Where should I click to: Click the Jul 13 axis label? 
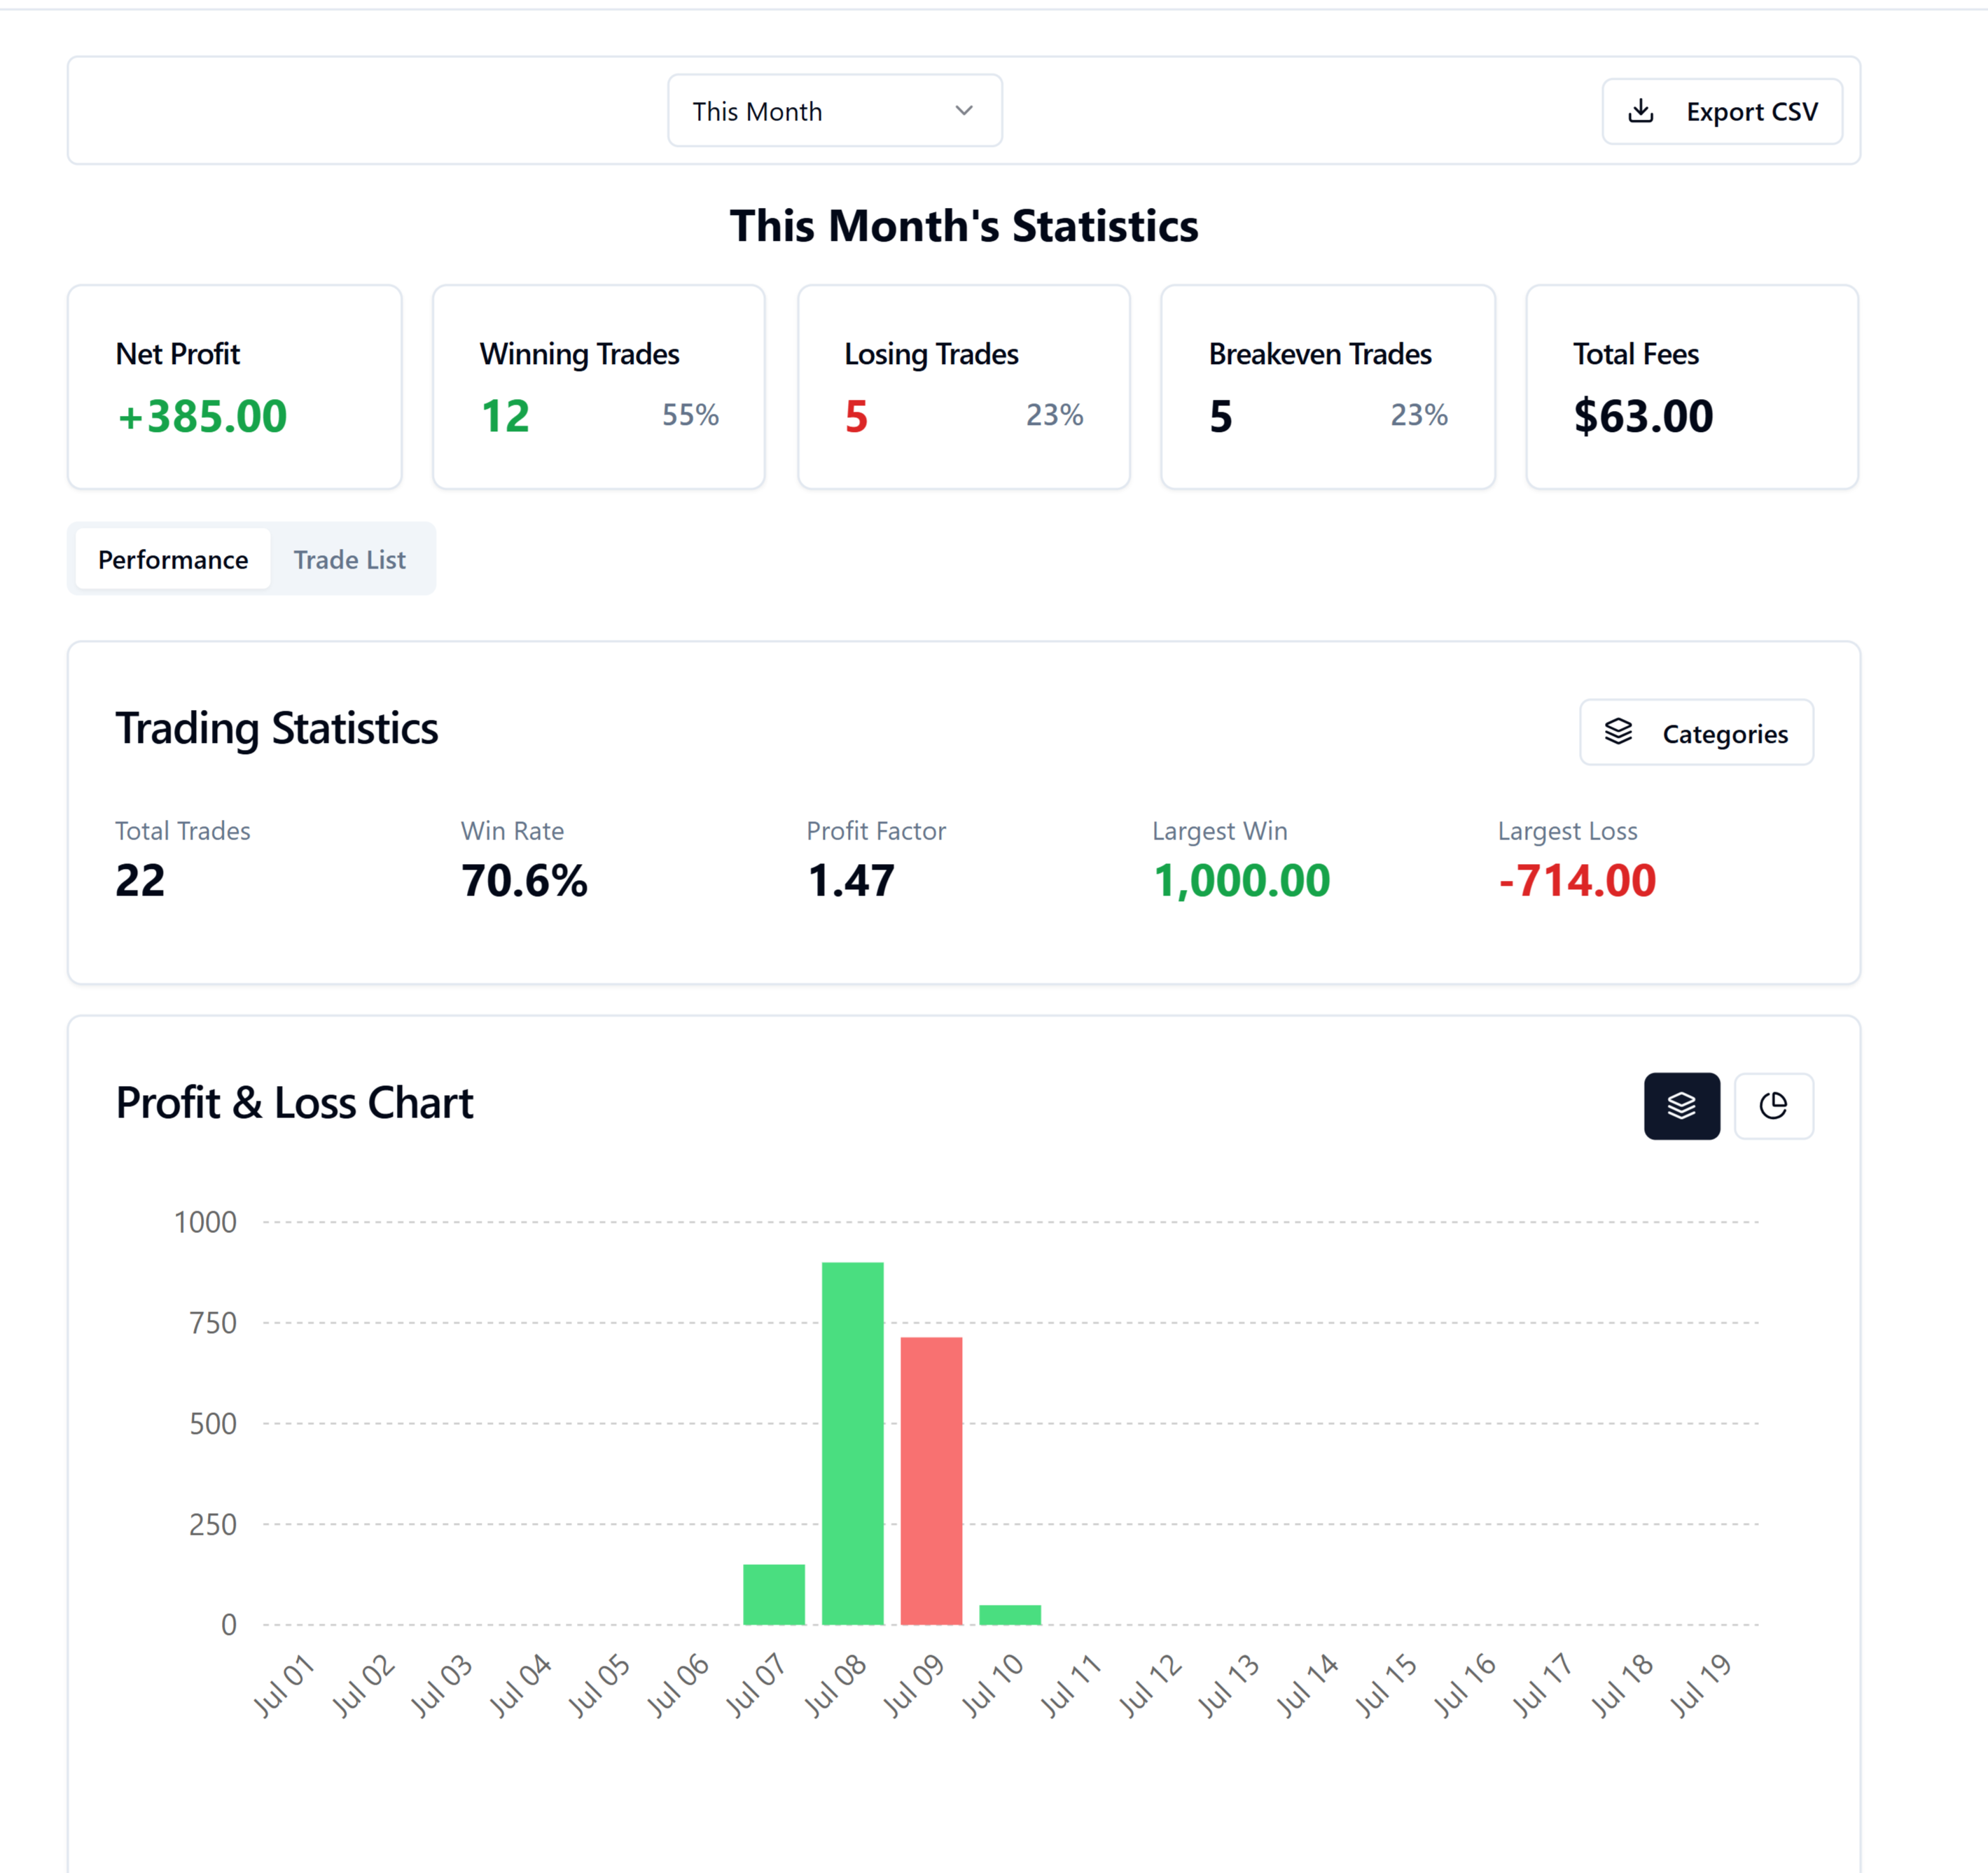(x=1228, y=1685)
